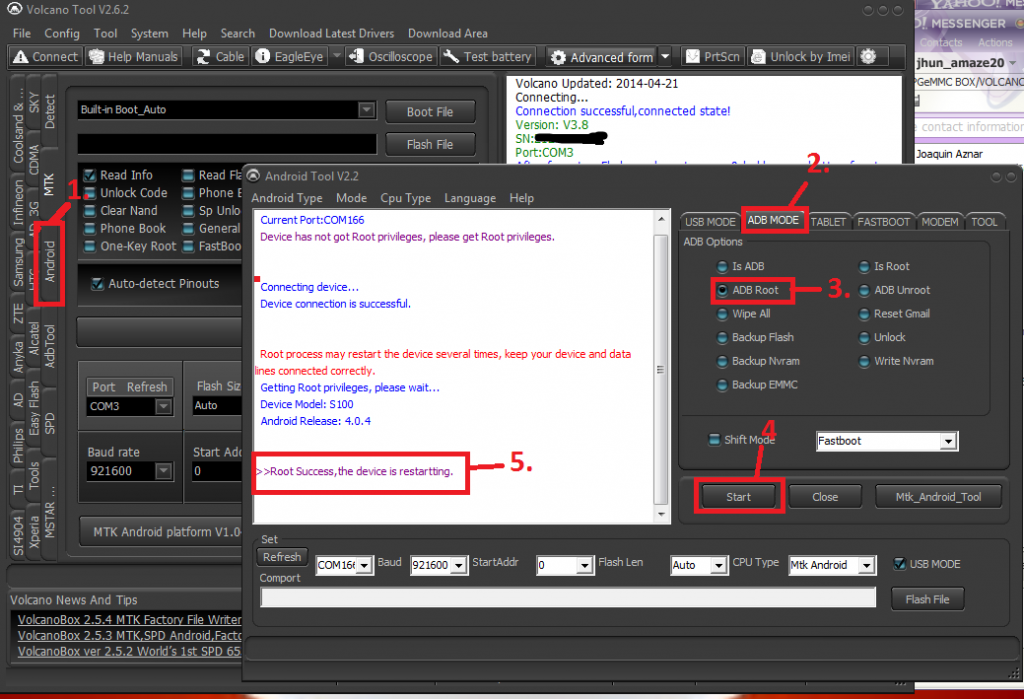
Task: Open the Config menu in Volcano Tool
Action: (62, 33)
